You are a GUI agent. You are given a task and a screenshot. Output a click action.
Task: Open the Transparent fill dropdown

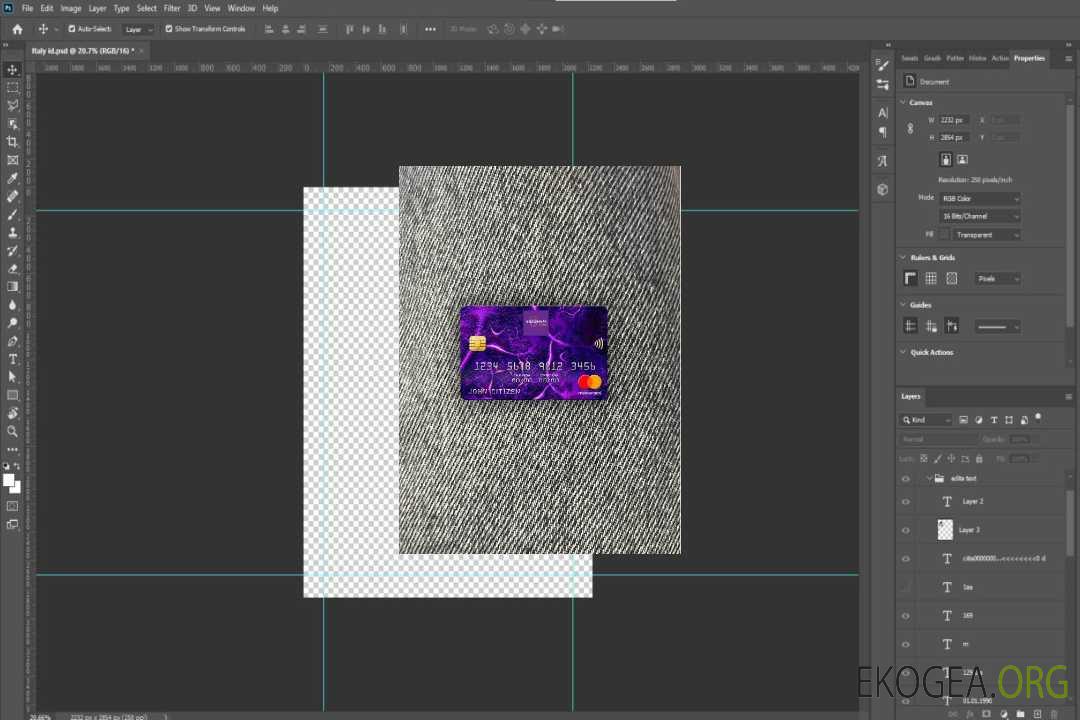click(985, 235)
